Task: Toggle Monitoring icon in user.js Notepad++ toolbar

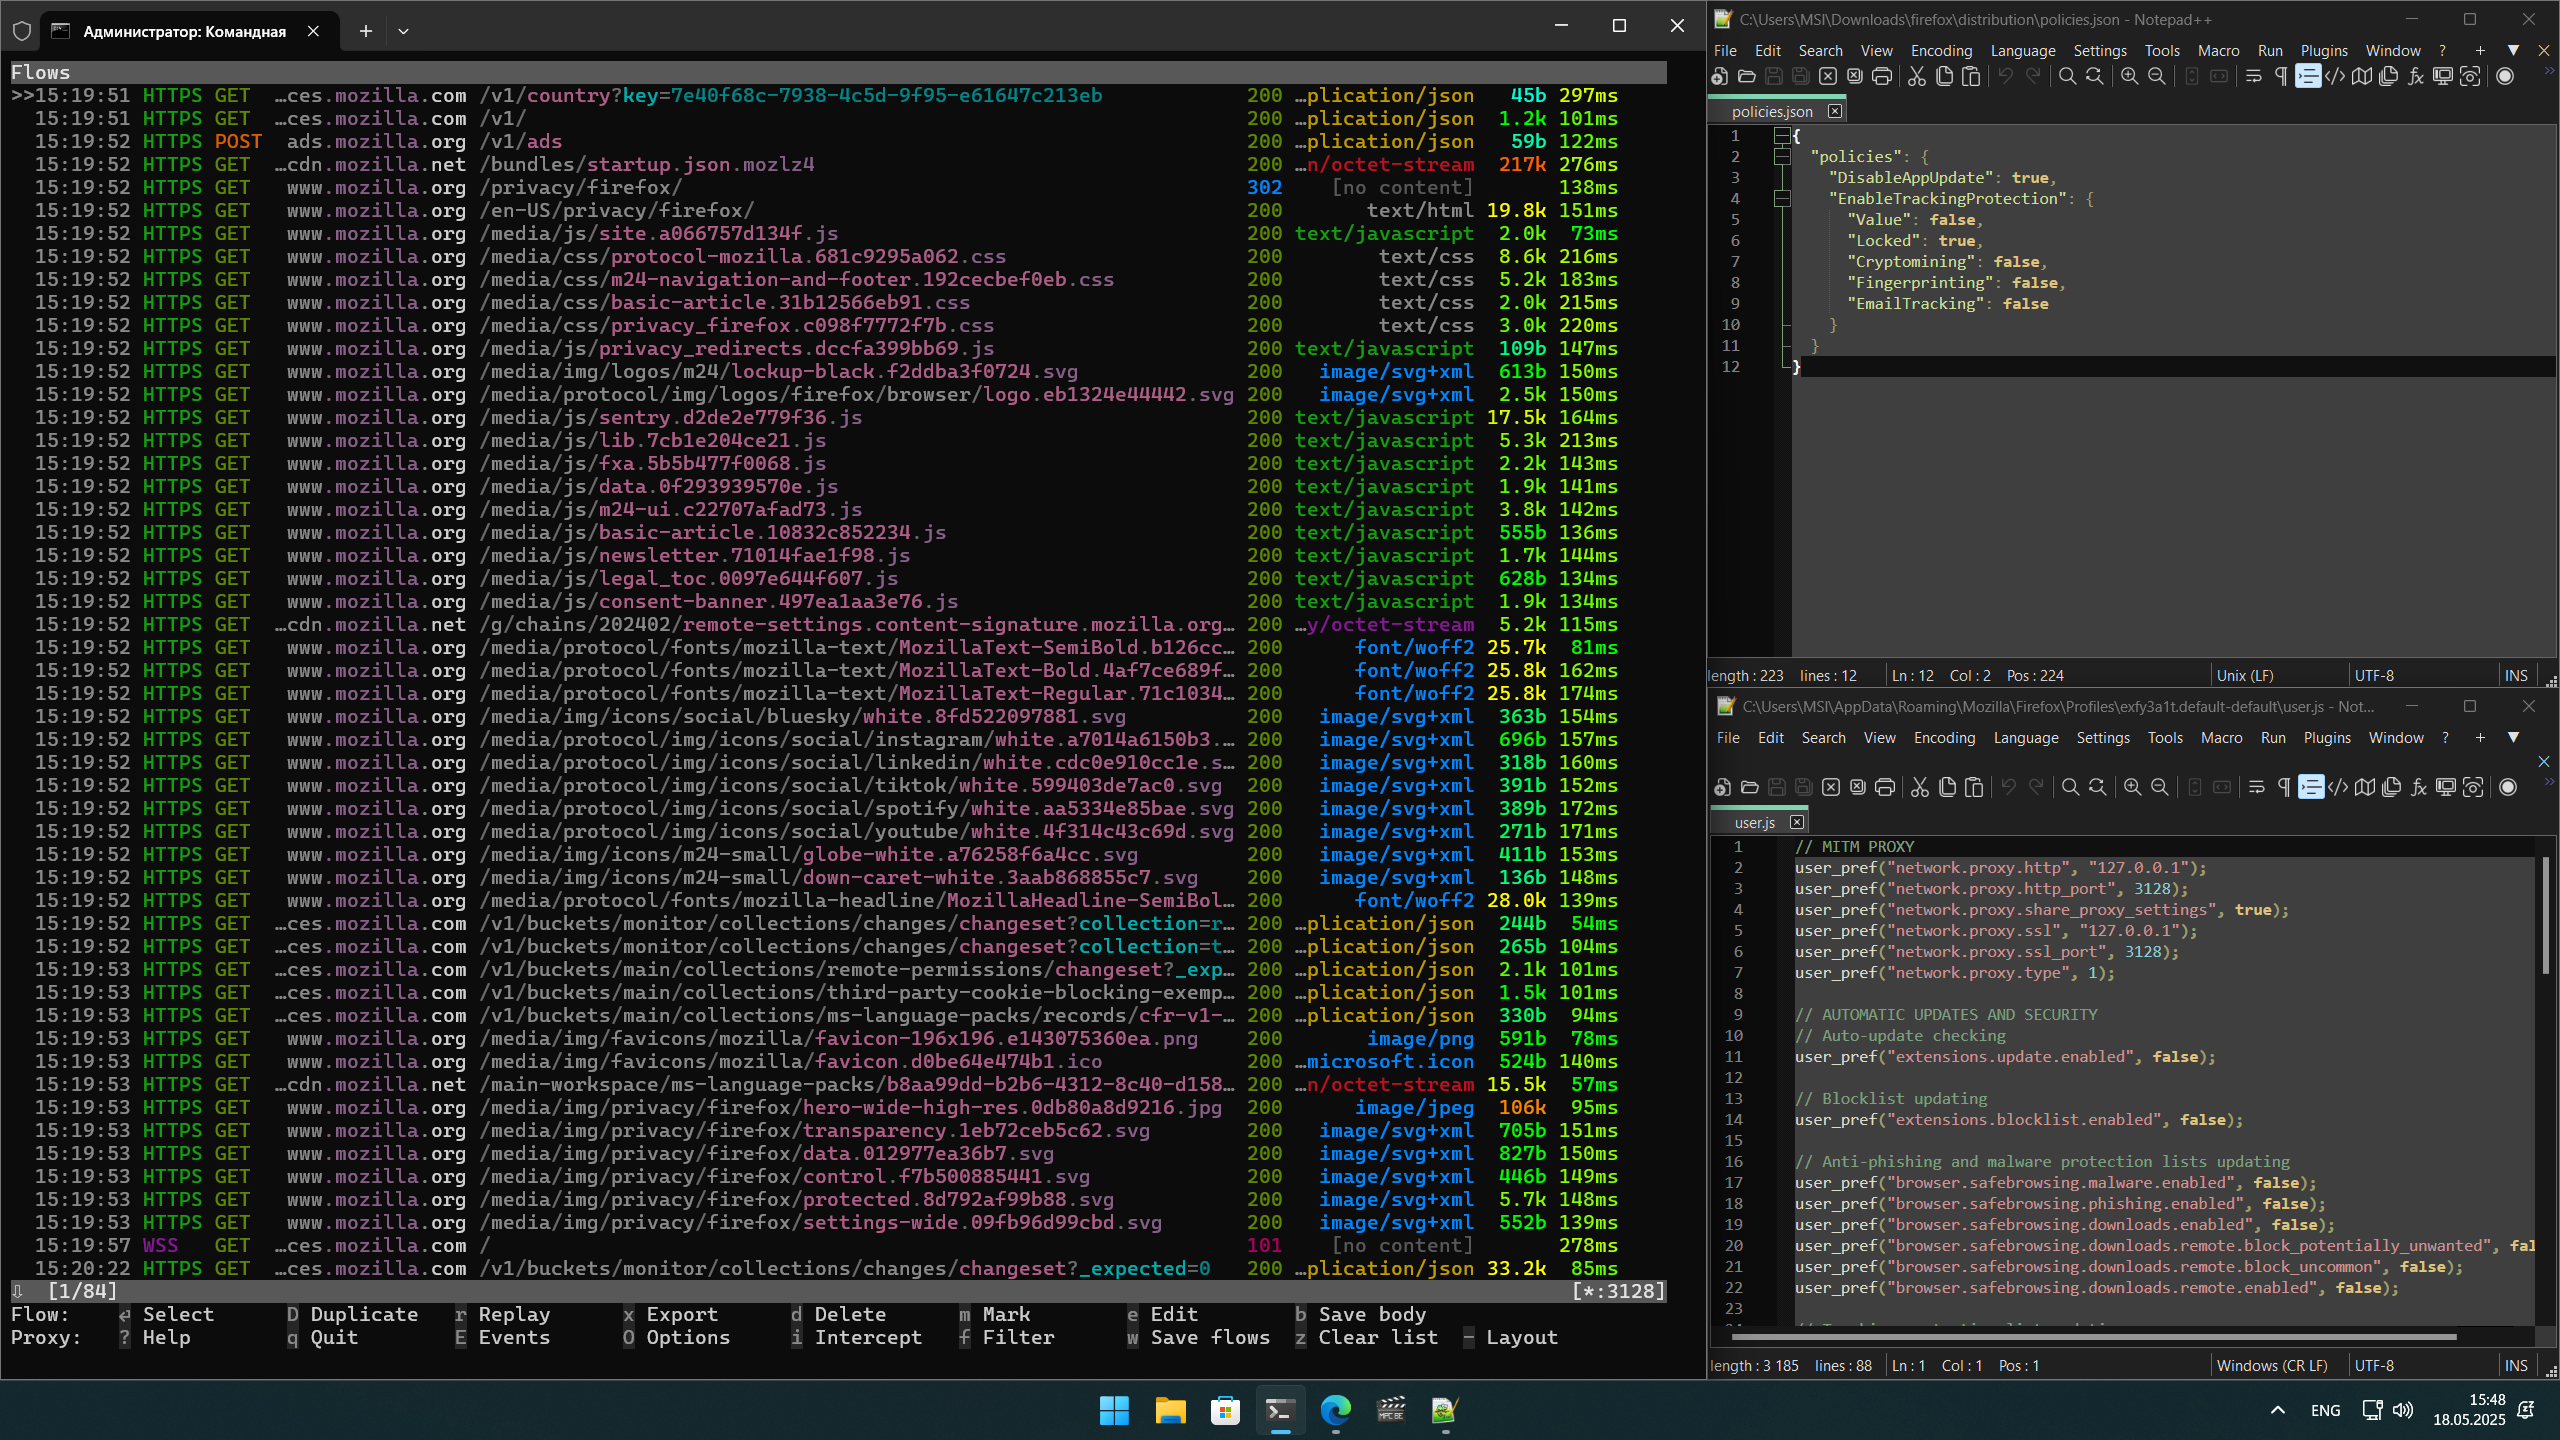Action: (x=2473, y=788)
